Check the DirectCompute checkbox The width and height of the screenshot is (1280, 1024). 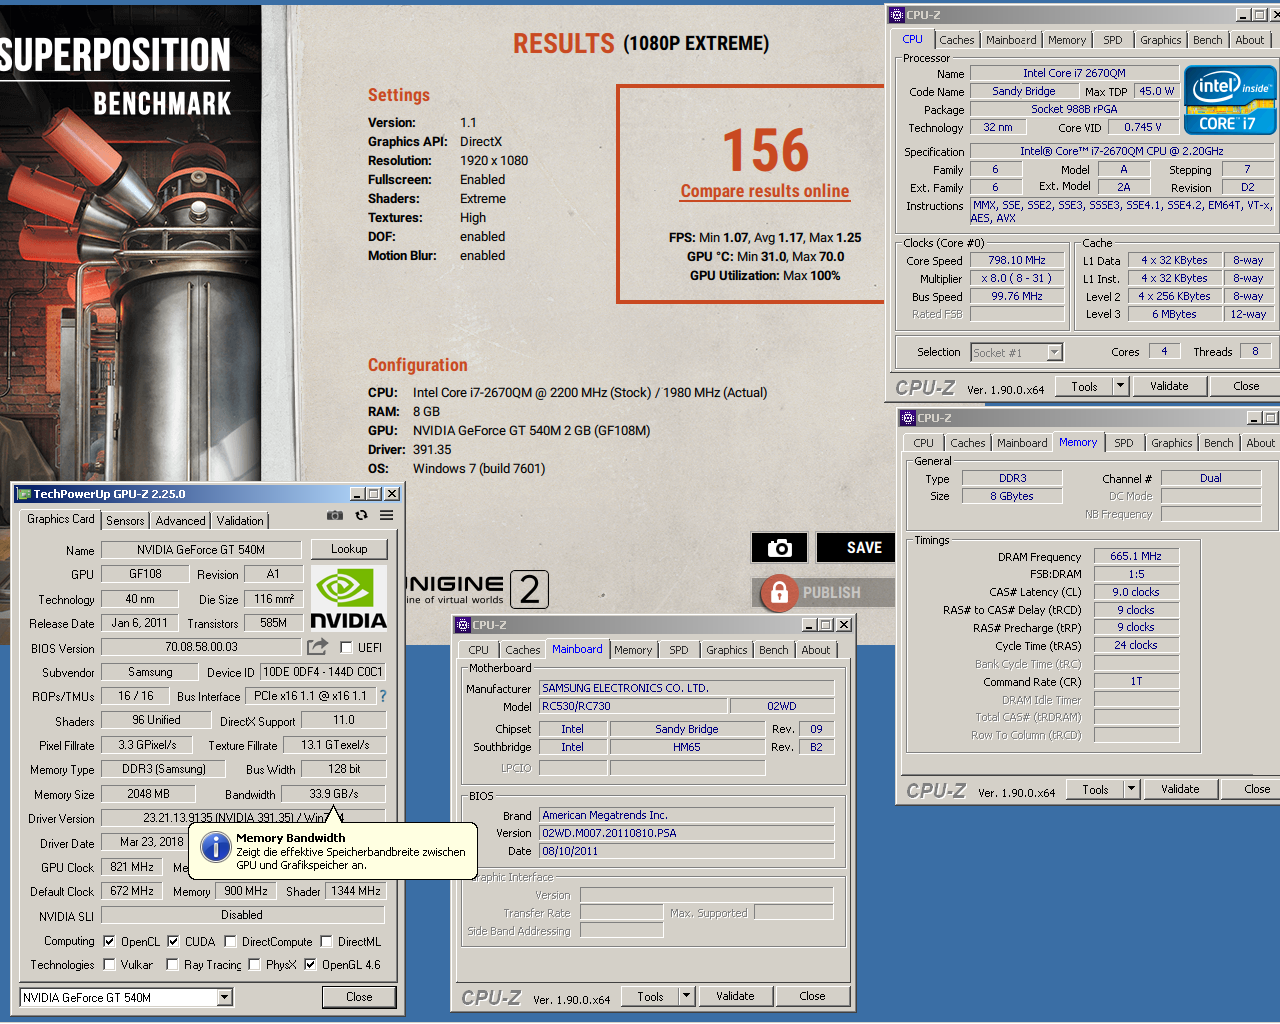tap(231, 941)
